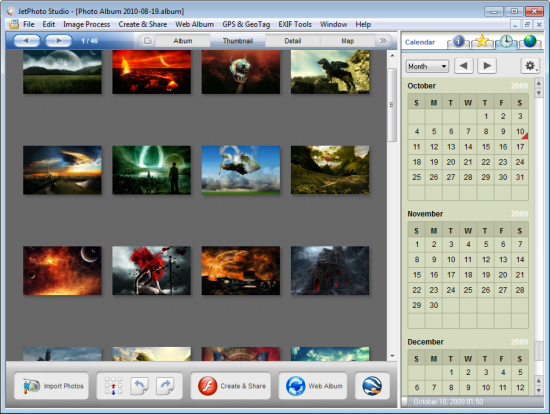Click the Import Photos button
Viewport: 550px width, 414px height.
[x=51, y=386]
